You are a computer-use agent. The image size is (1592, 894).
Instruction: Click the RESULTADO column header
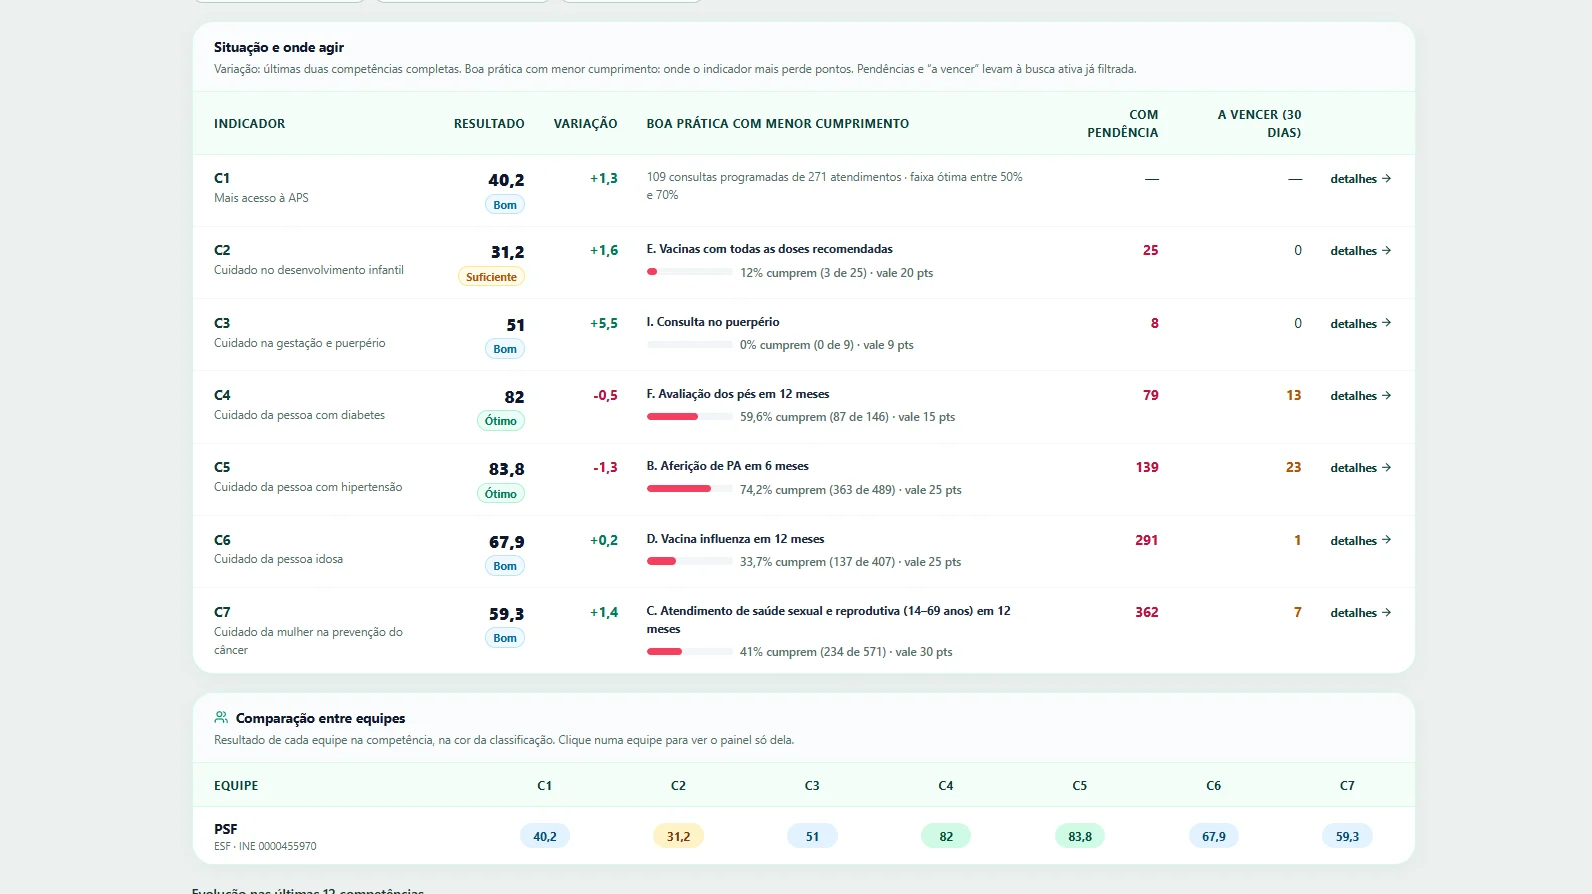point(489,124)
